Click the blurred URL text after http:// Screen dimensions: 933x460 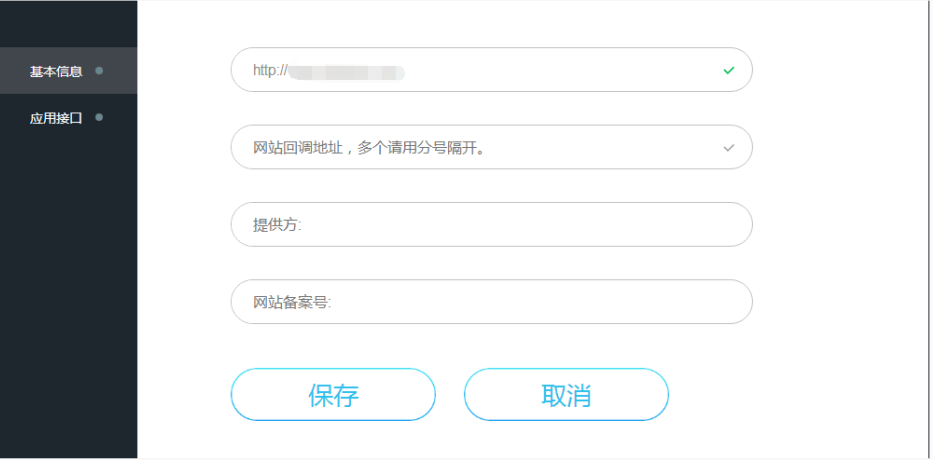coord(346,71)
